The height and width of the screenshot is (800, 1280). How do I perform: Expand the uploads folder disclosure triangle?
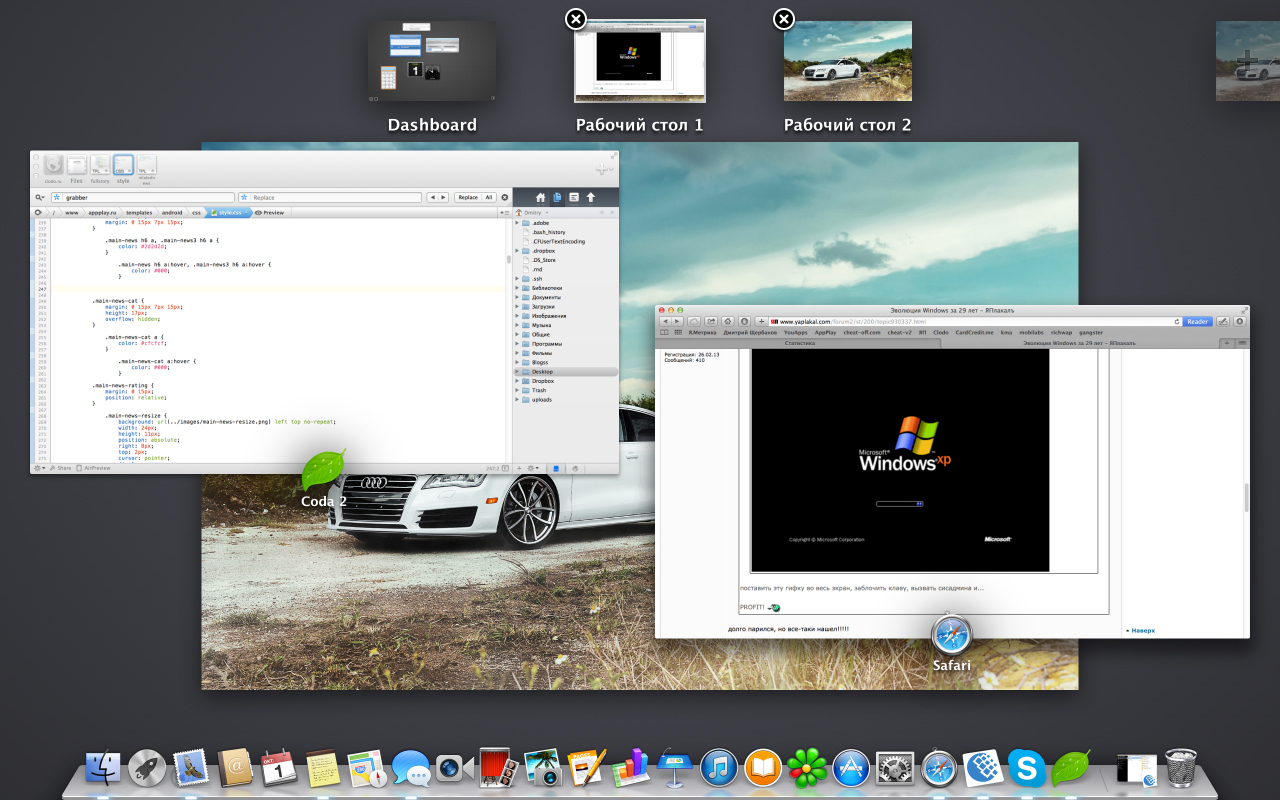coord(517,400)
